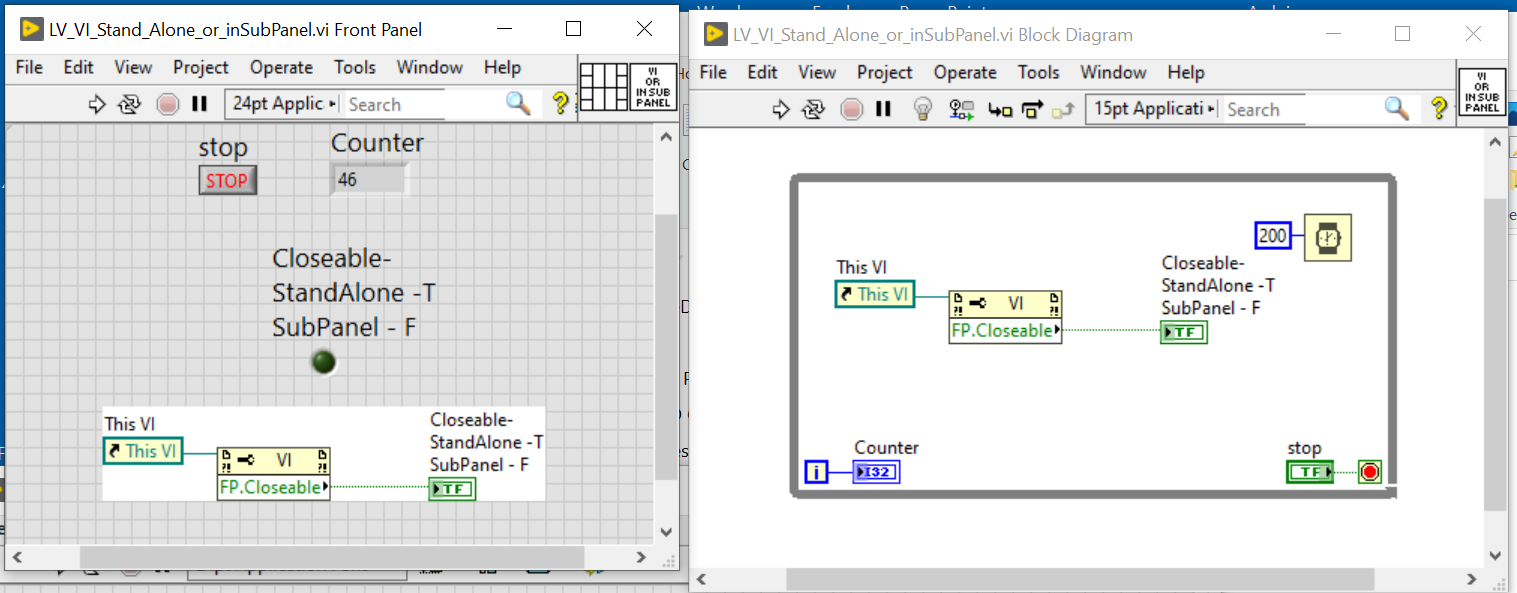This screenshot has width=1517, height=593.
Task: Open the 24pt Application font dropdown
Action: coord(284,104)
